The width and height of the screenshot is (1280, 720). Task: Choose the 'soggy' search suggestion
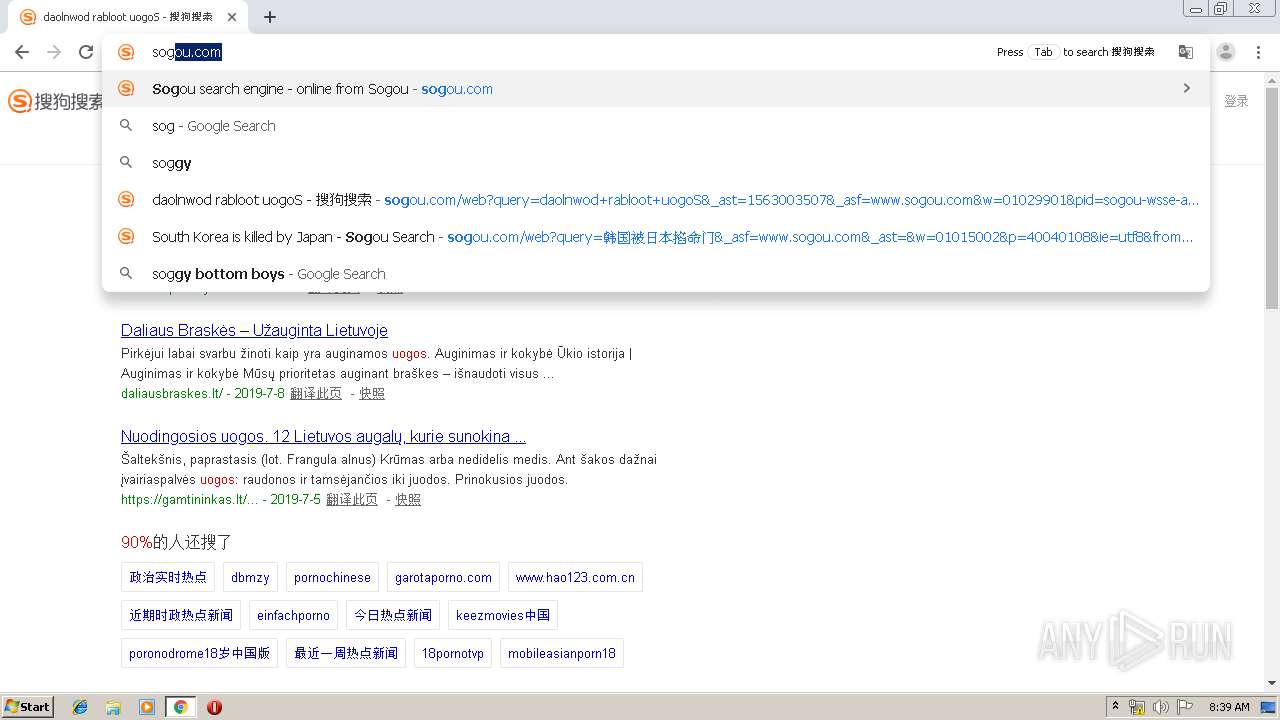(656, 162)
